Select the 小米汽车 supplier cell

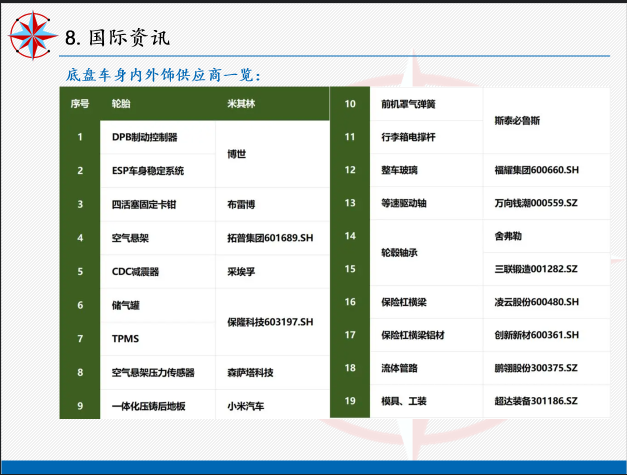pyautogui.click(x=246, y=407)
